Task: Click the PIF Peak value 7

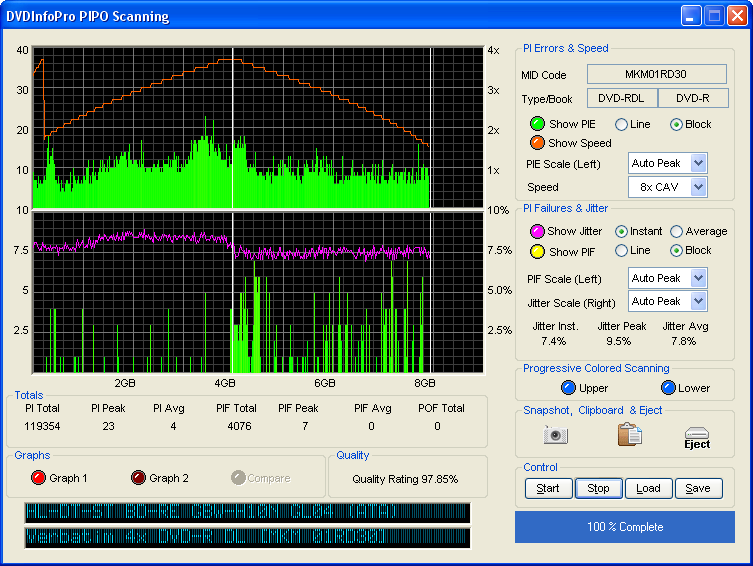Action: pos(305,426)
